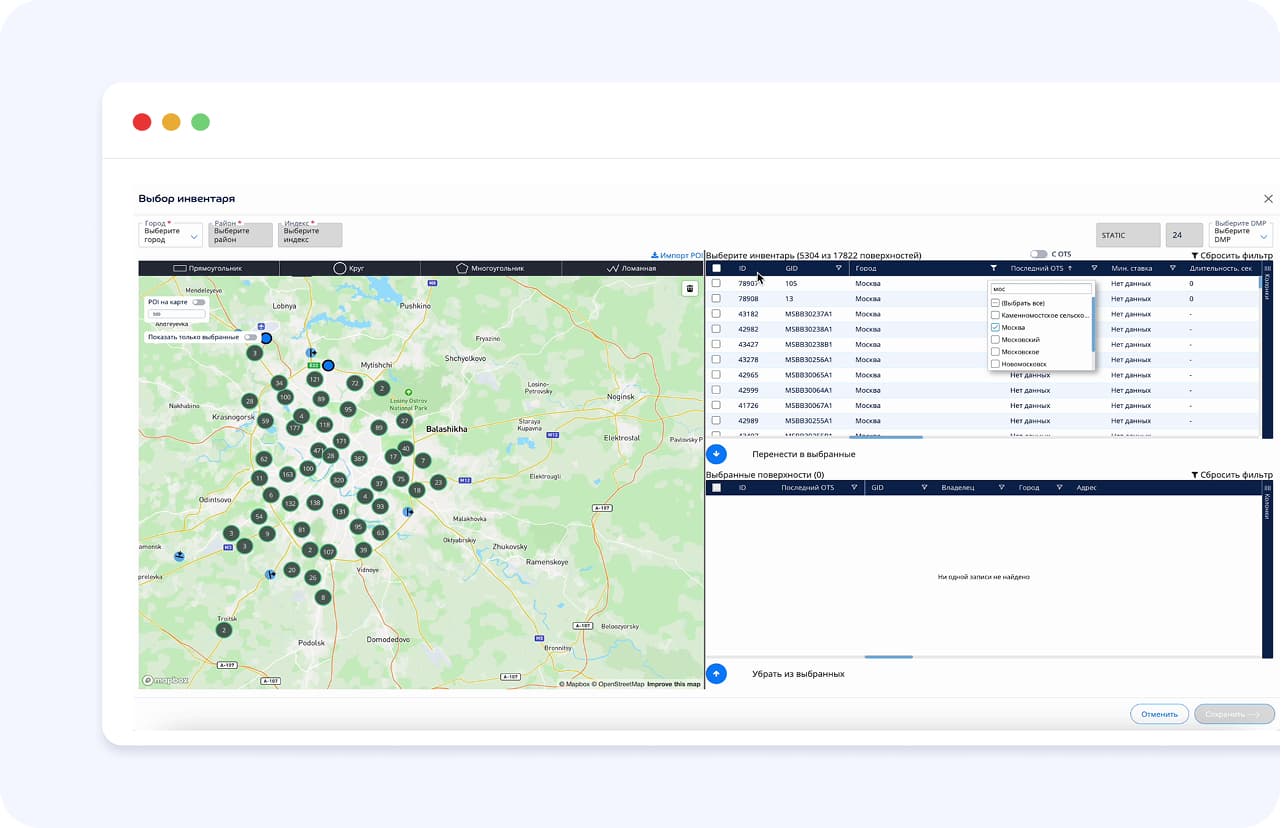Open the Владелец column filter menu
This screenshot has width=1281, height=828.
[x=1000, y=488]
